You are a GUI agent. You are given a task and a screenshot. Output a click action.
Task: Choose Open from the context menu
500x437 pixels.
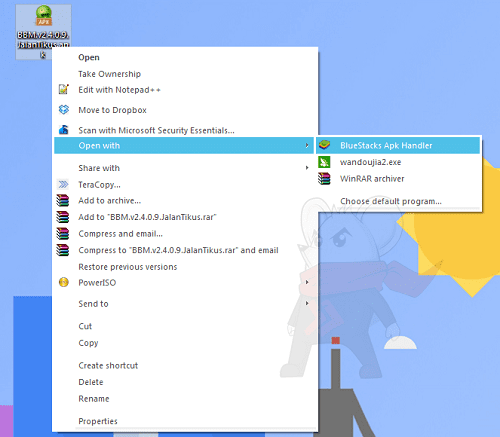pyautogui.click(x=184, y=57)
